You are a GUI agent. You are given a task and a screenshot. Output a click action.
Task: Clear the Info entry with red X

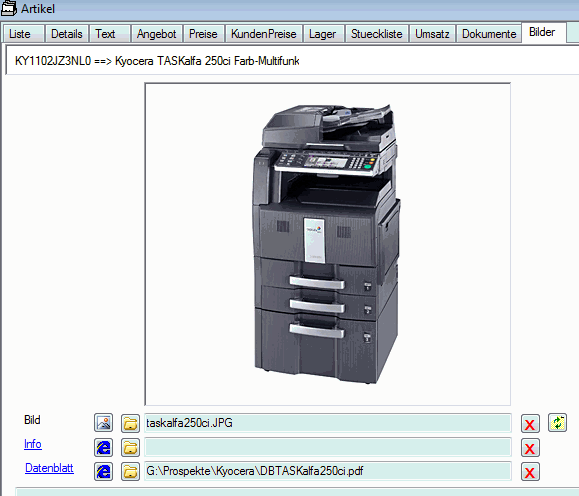point(530,448)
